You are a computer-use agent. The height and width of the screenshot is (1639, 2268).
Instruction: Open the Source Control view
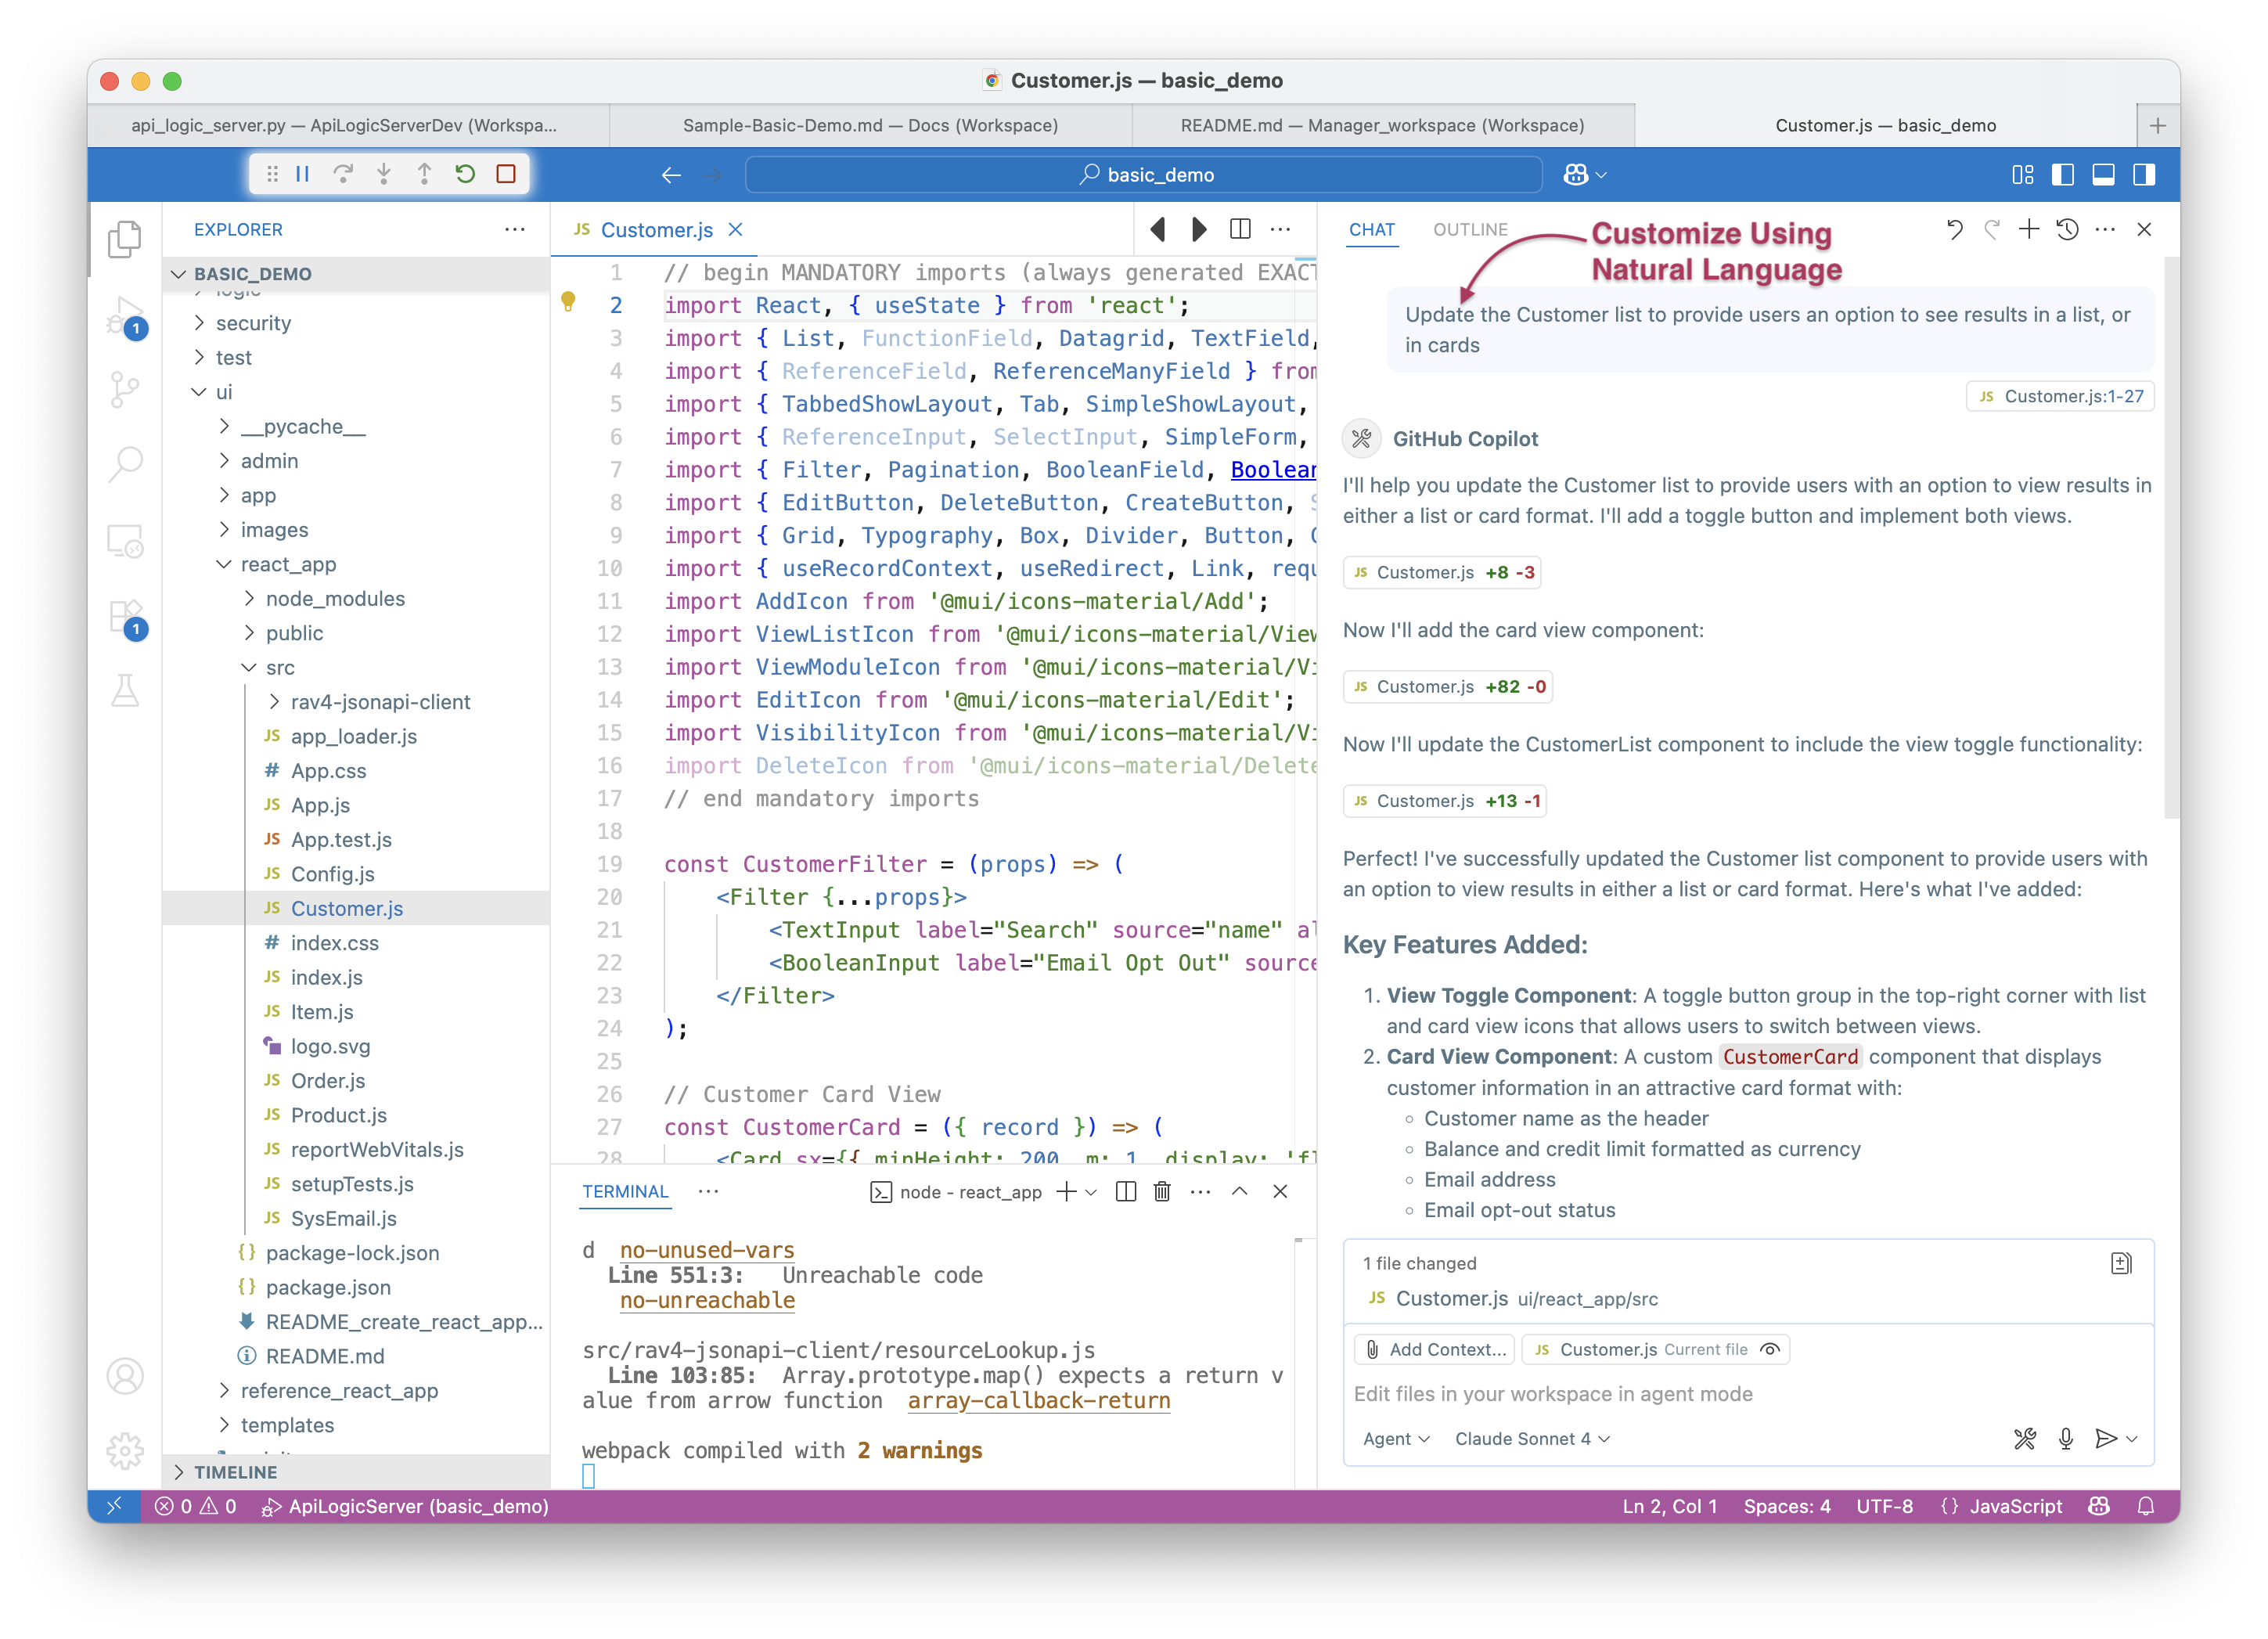[125, 390]
